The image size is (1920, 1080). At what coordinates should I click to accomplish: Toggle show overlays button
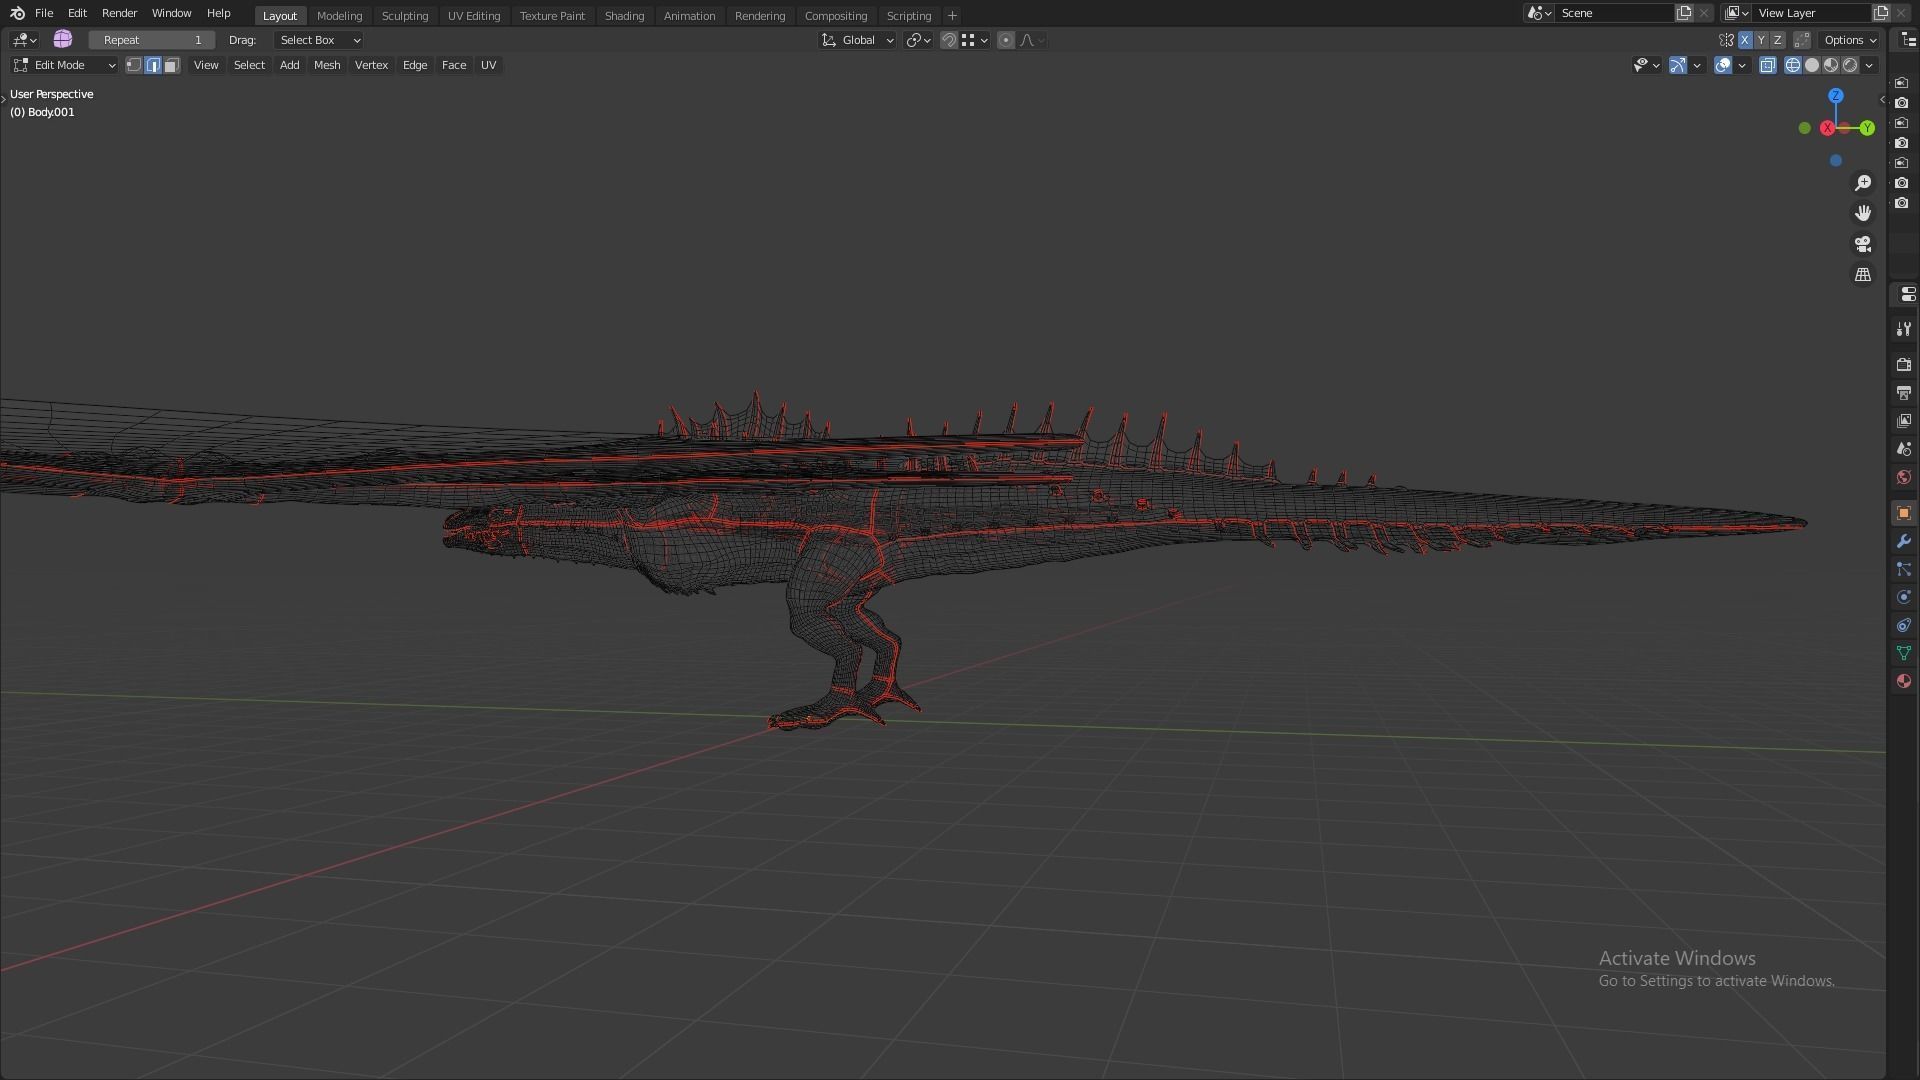pos(1723,65)
